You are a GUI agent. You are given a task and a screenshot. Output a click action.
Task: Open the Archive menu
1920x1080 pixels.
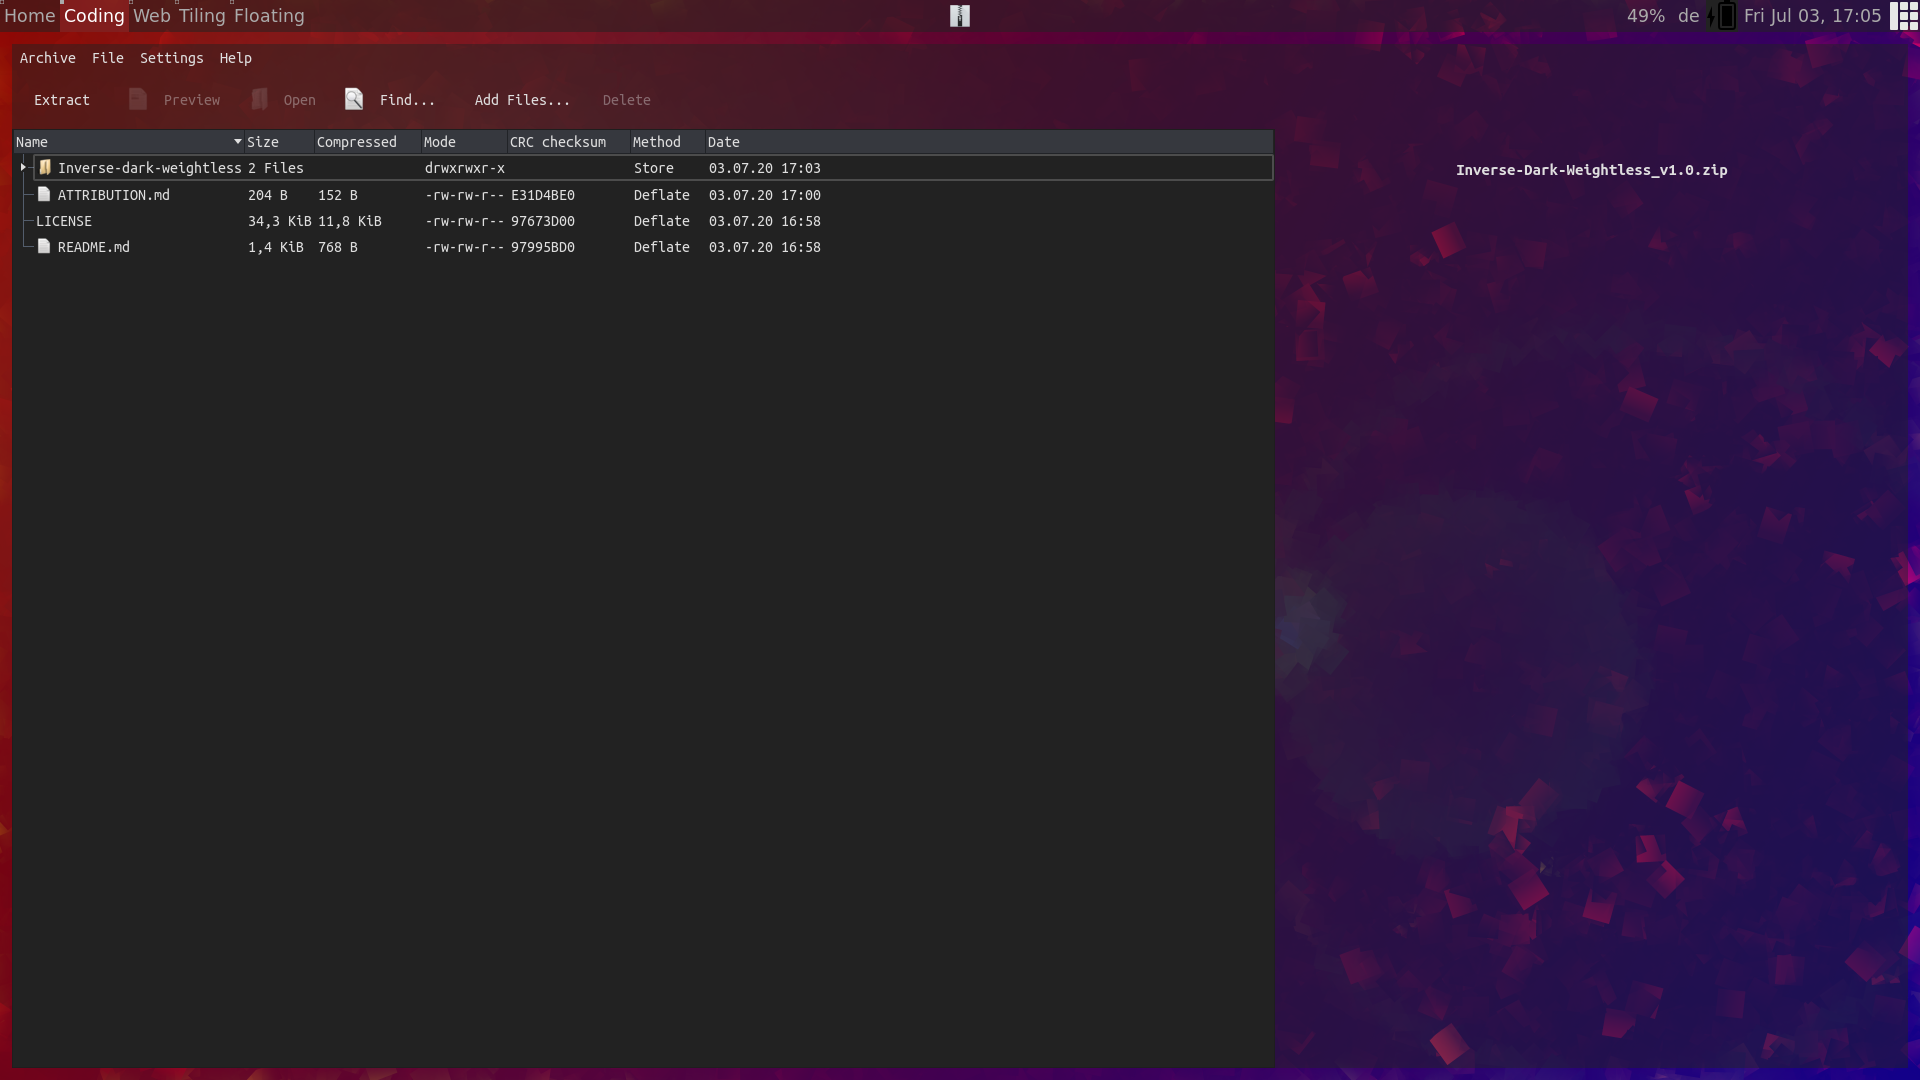coord(48,58)
